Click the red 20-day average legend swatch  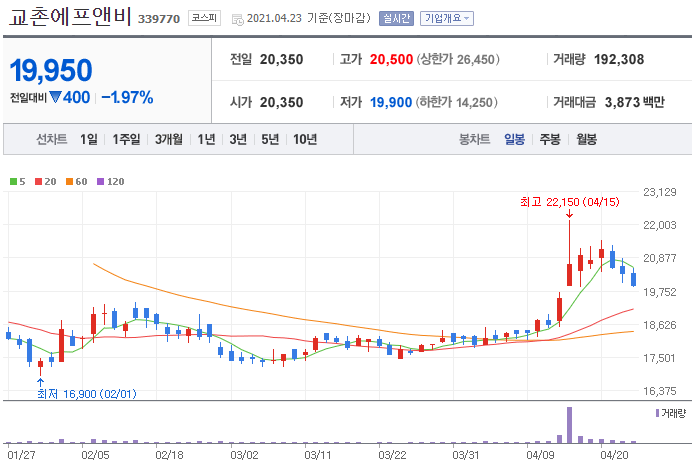click(38, 181)
